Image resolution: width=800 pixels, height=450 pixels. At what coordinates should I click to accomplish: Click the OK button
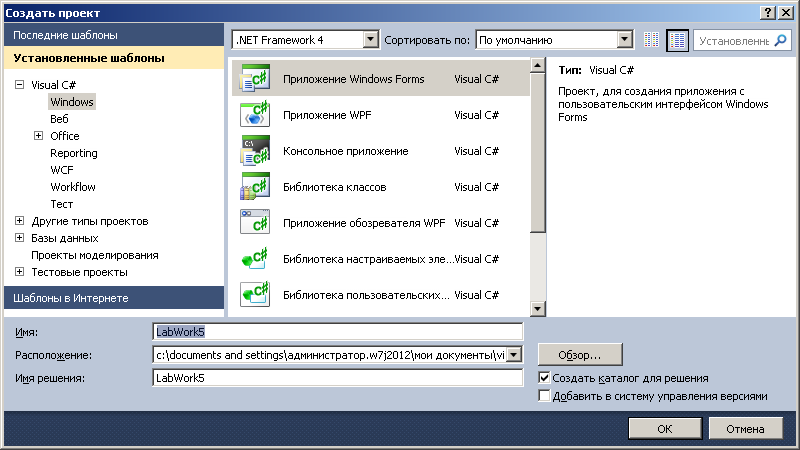pyautogui.click(x=665, y=429)
